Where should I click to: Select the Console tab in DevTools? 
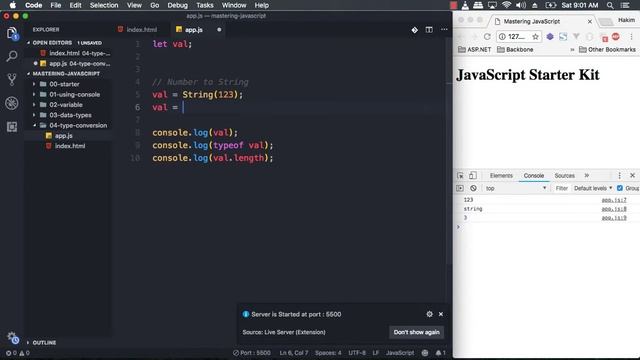pos(533,176)
